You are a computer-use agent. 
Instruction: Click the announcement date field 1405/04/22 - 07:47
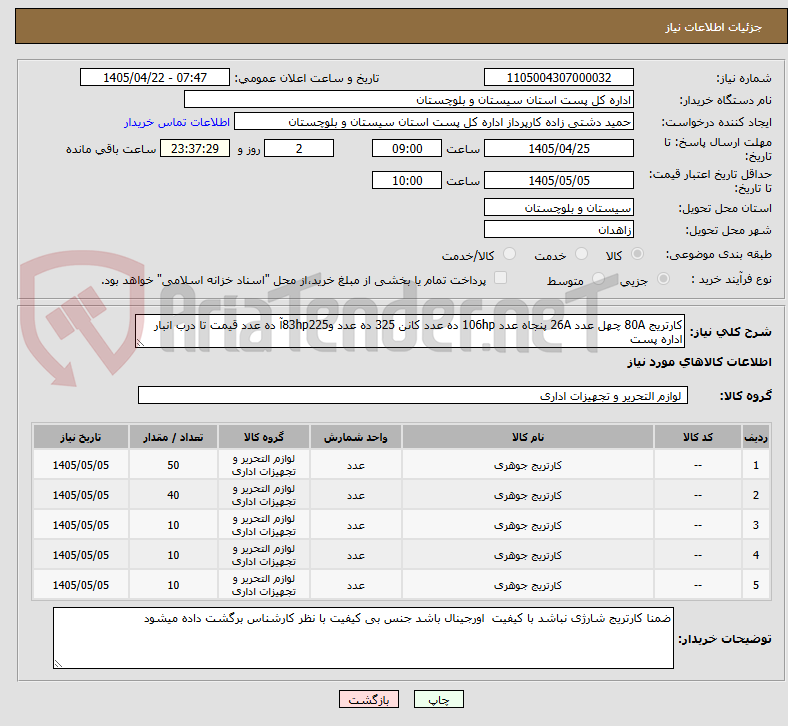pos(155,77)
